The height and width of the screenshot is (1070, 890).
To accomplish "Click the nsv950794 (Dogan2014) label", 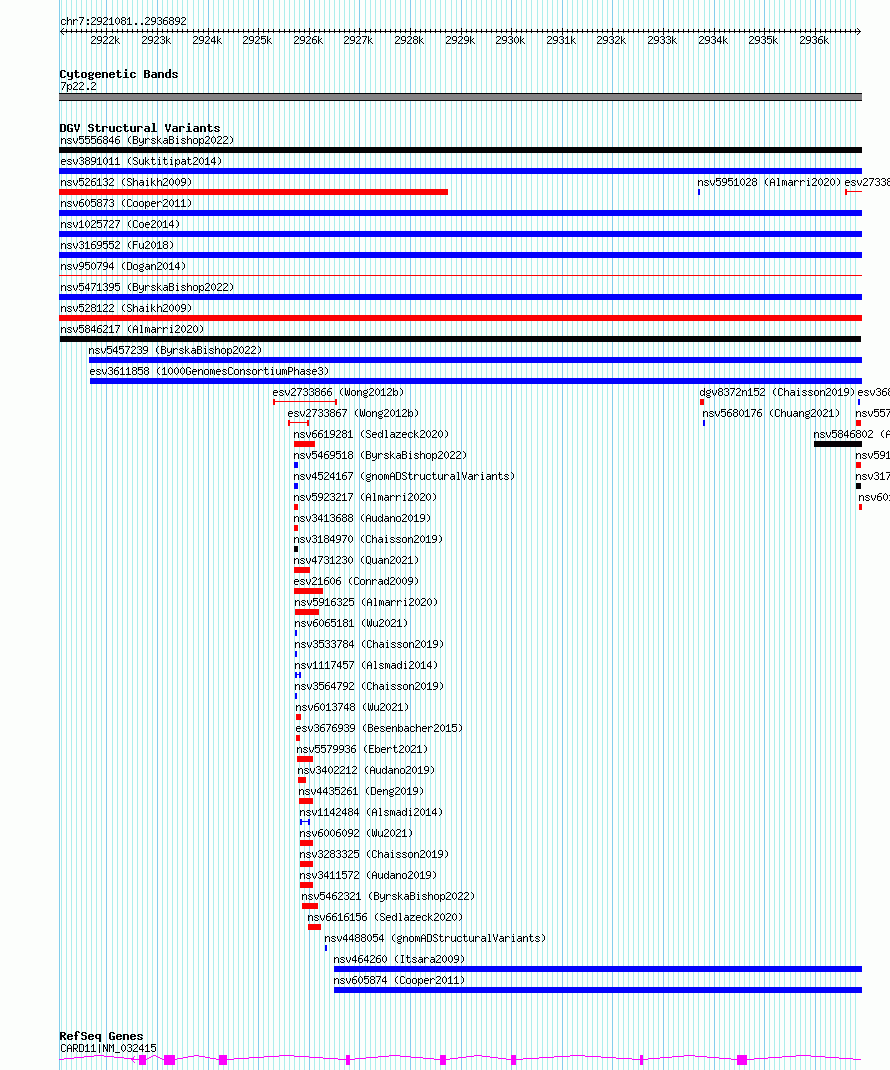I will (x=123, y=266).
